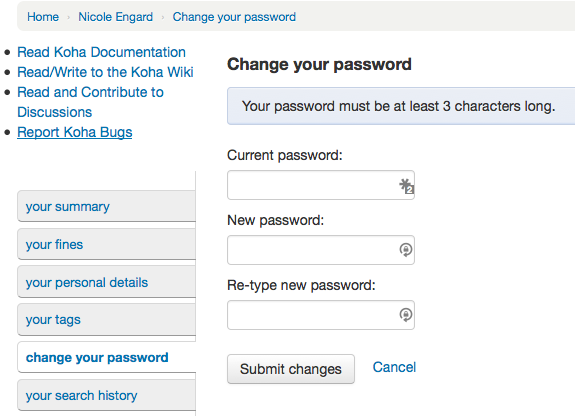This screenshot has height=416, width=575.
Task: Click the Submit changes button
Action: 291,369
